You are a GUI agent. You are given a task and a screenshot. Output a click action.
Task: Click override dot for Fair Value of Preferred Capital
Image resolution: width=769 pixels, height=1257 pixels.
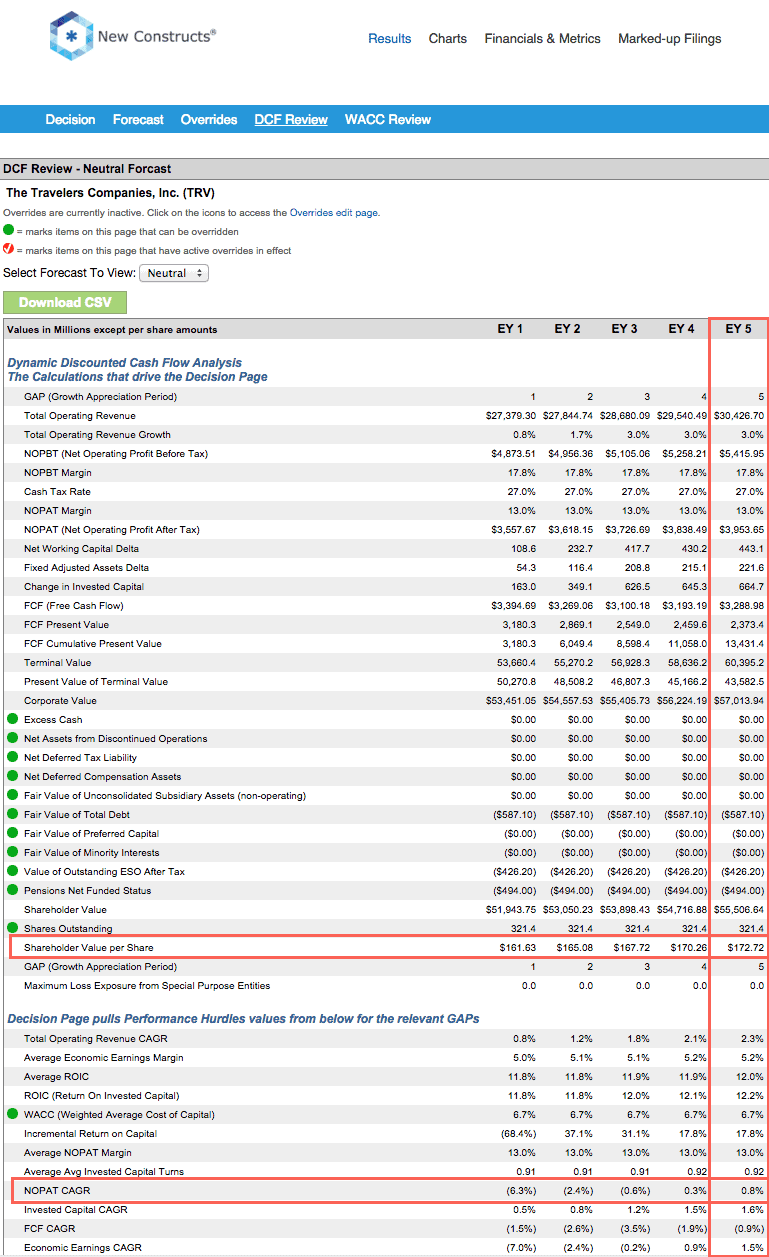(12, 833)
